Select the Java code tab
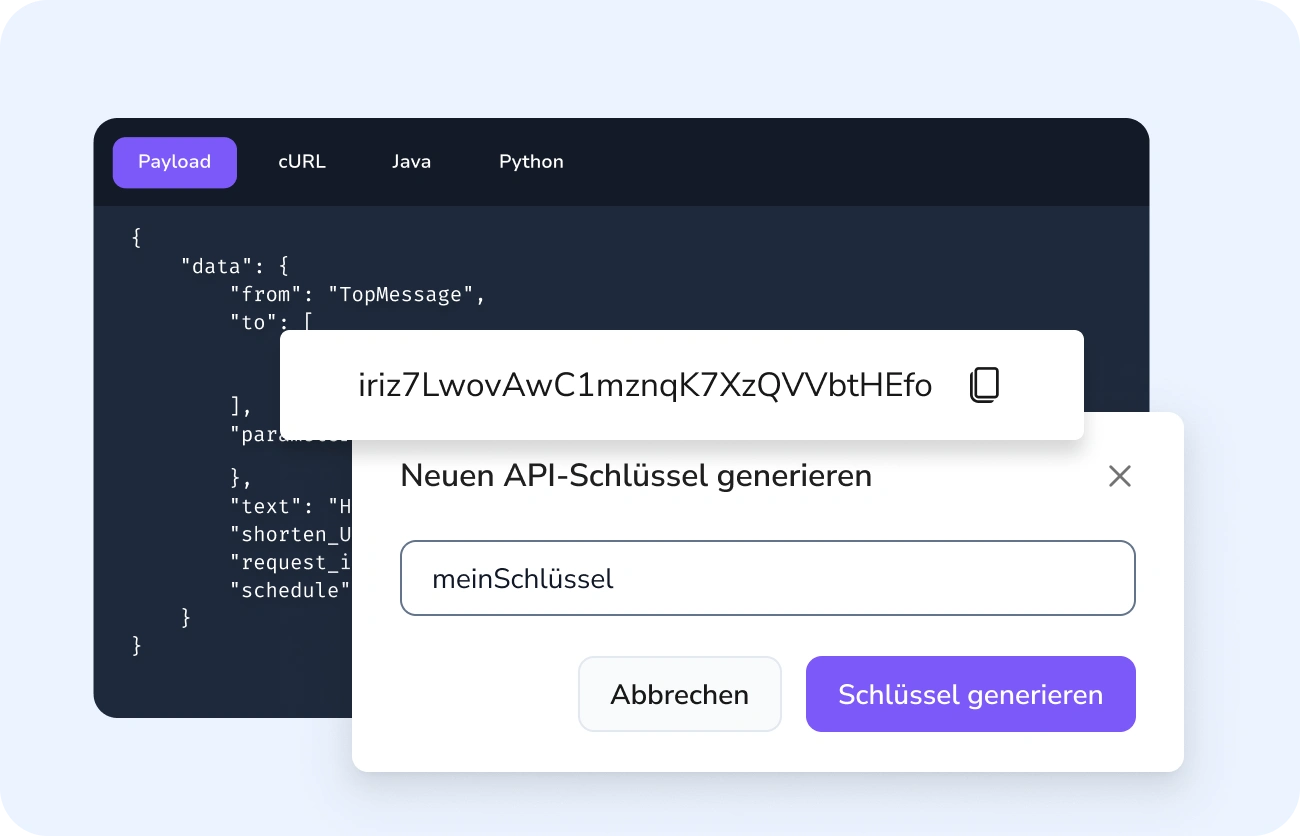Screen dimensions: 1300x836 pyautogui.click(x=411, y=162)
